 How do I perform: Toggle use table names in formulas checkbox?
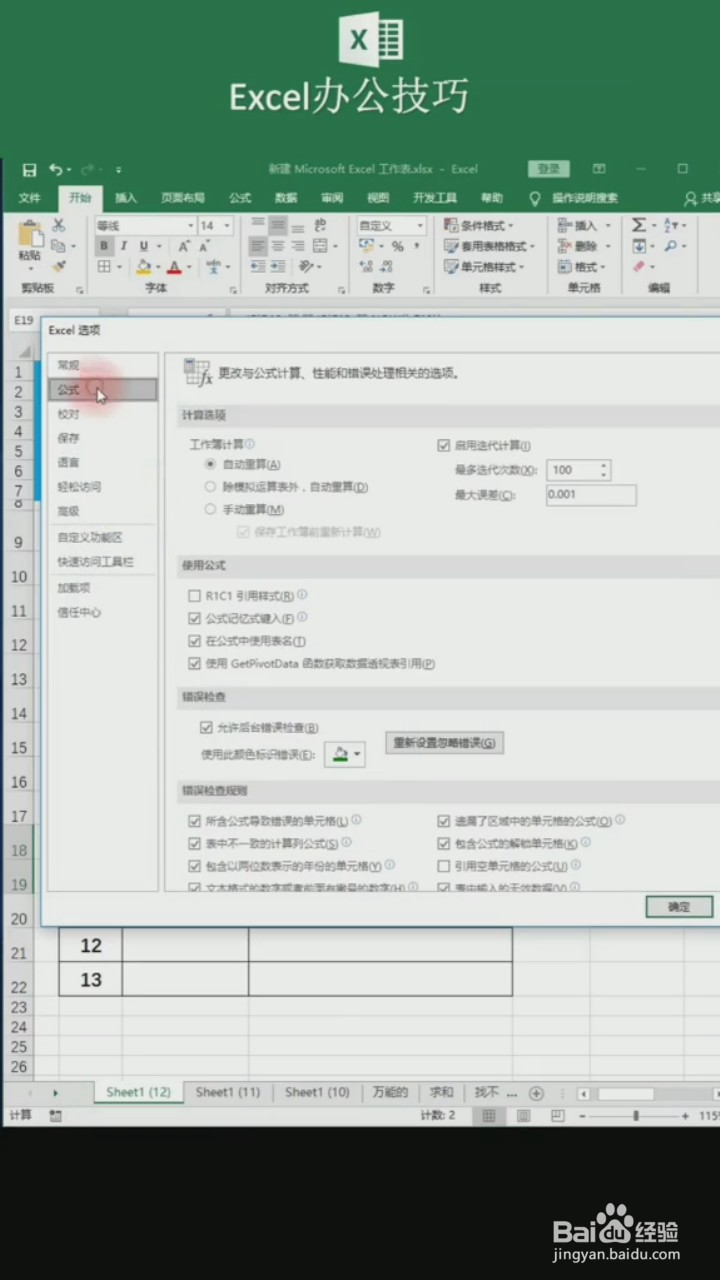pyautogui.click(x=195, y=641)
